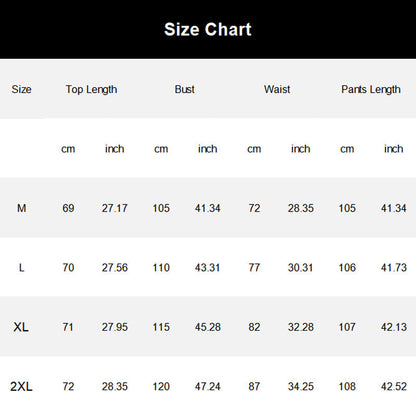Click the Pants Length column header
The width and height of the screenshot is (416, 416).
coord(371,90)
